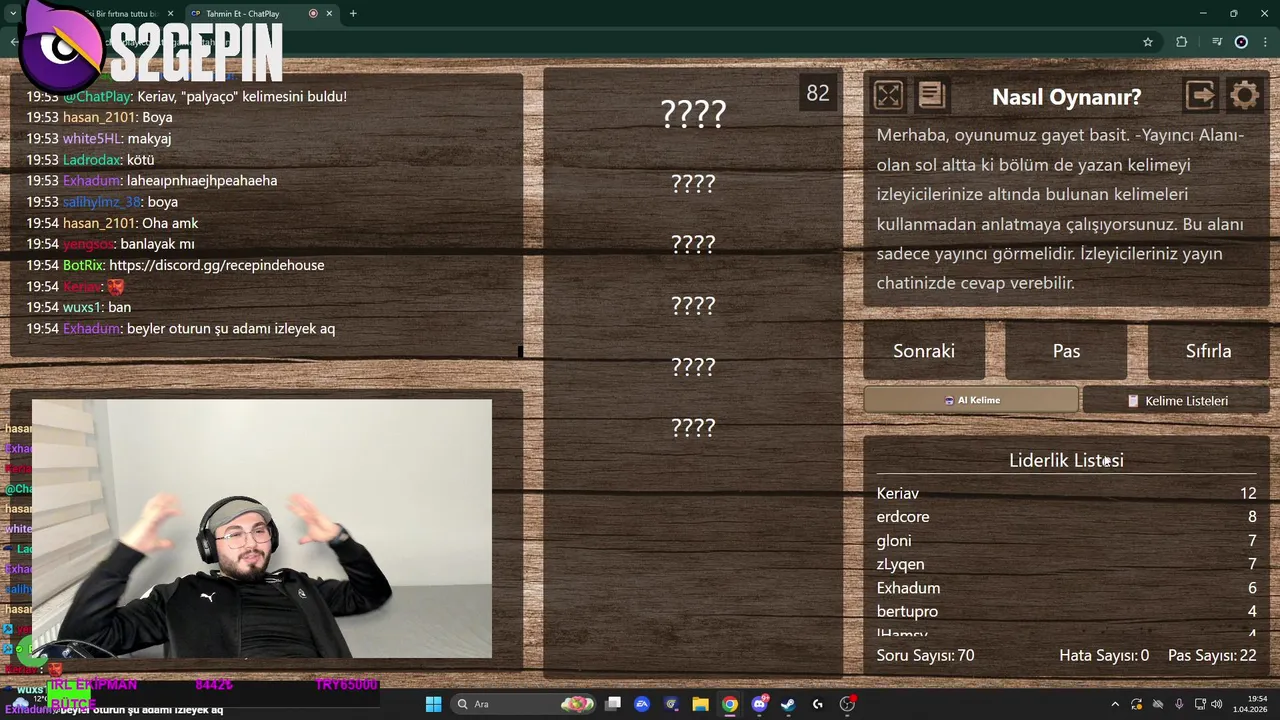Switch to Chrome in the taskbar
The height and width of the screenshot is (720, 1280).
(730, 704)
